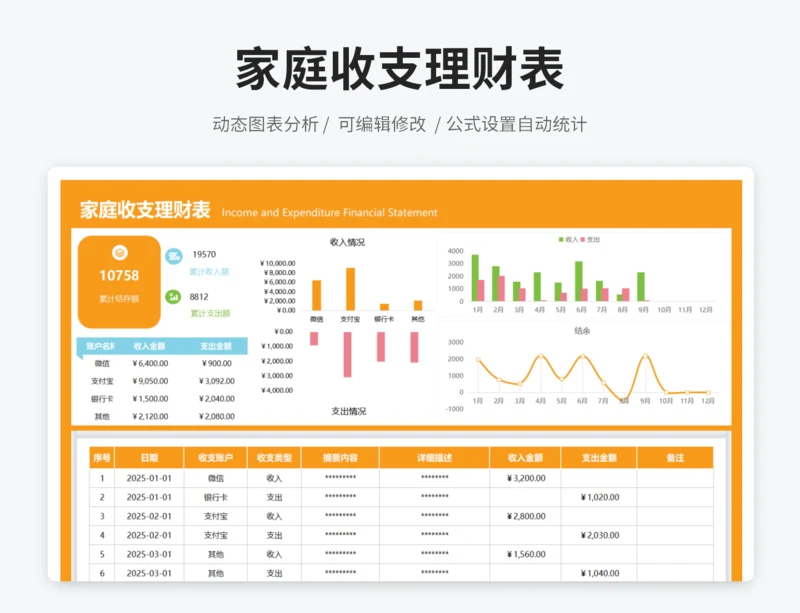Select the 备注 column header
Image resolution: width=800 pixels, height=613 pixels.
tap(675, 458)
